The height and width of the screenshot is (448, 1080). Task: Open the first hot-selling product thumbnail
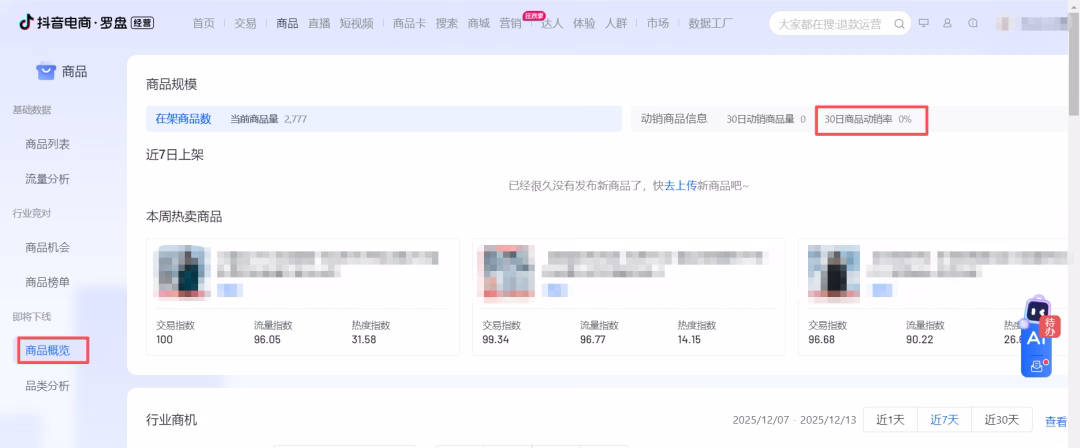pyautogui.click(x=183, y=272)
